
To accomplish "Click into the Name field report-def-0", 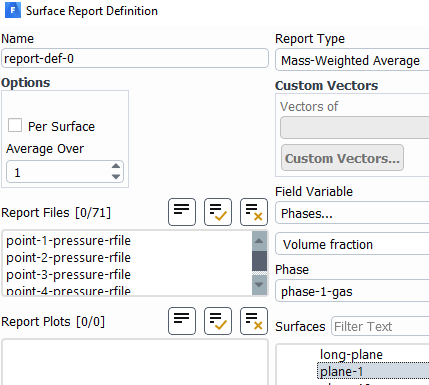I will pos(135,59).
